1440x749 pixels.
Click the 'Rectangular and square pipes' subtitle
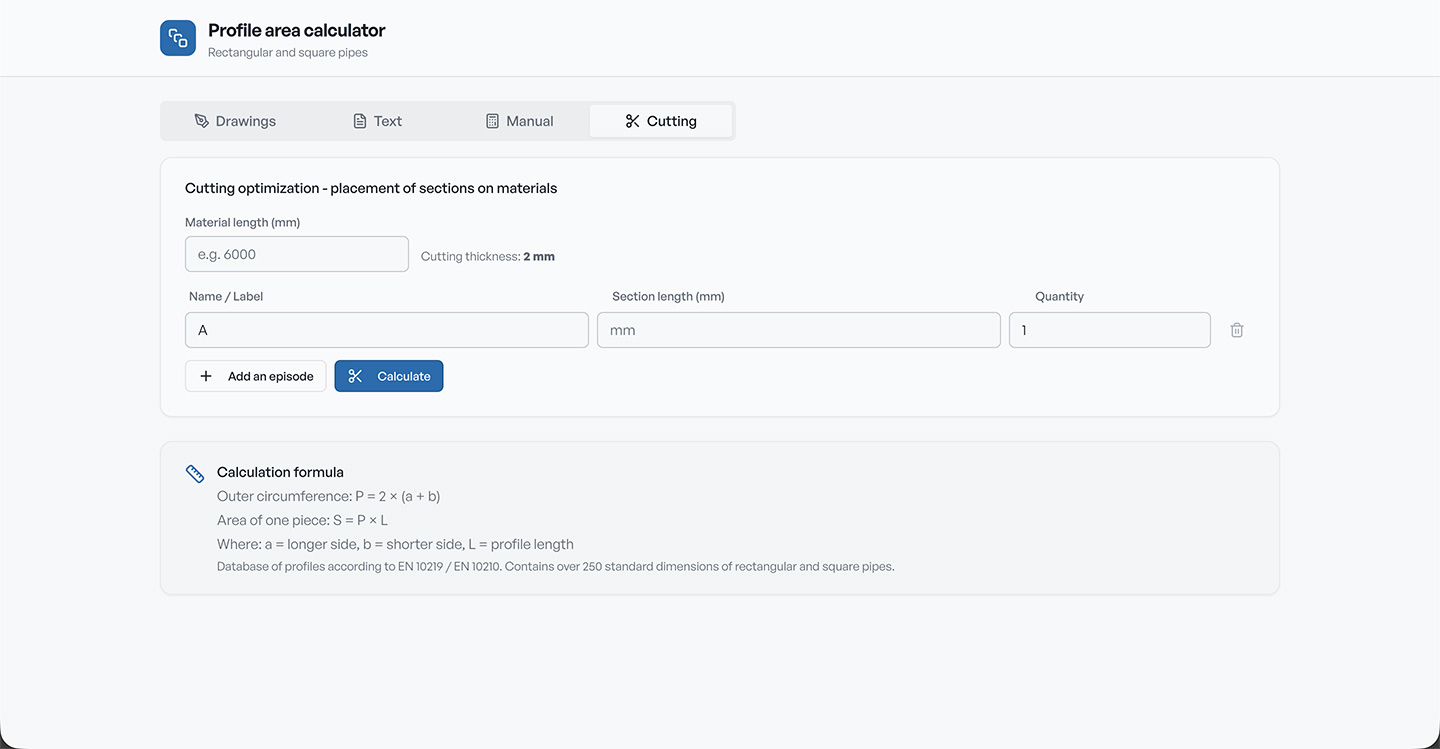click(x=288, y=52)
